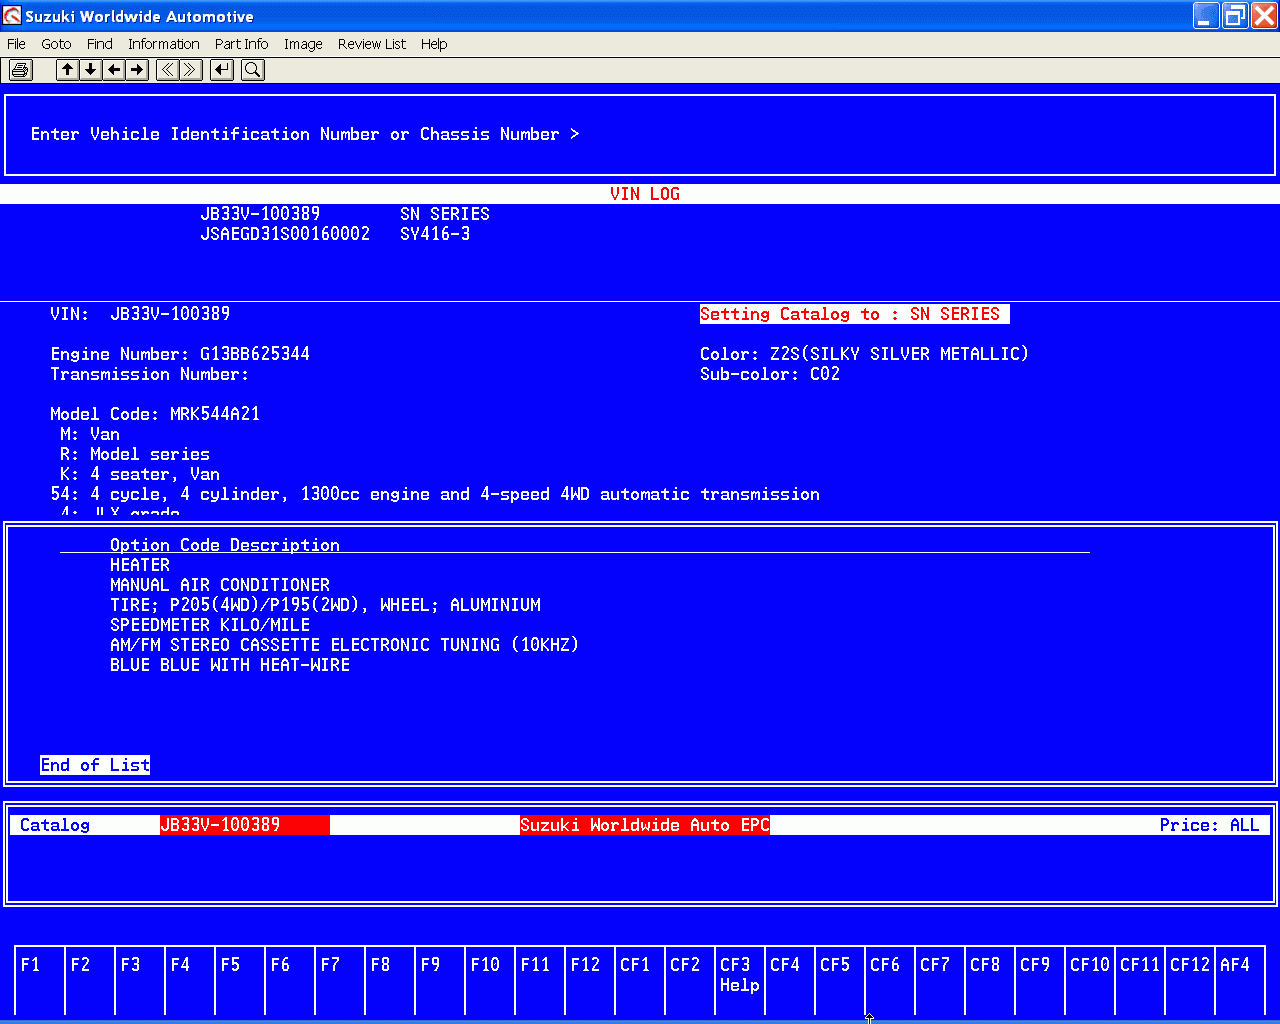
Task: Click the CF6 function key button
Action: point(890,980)
